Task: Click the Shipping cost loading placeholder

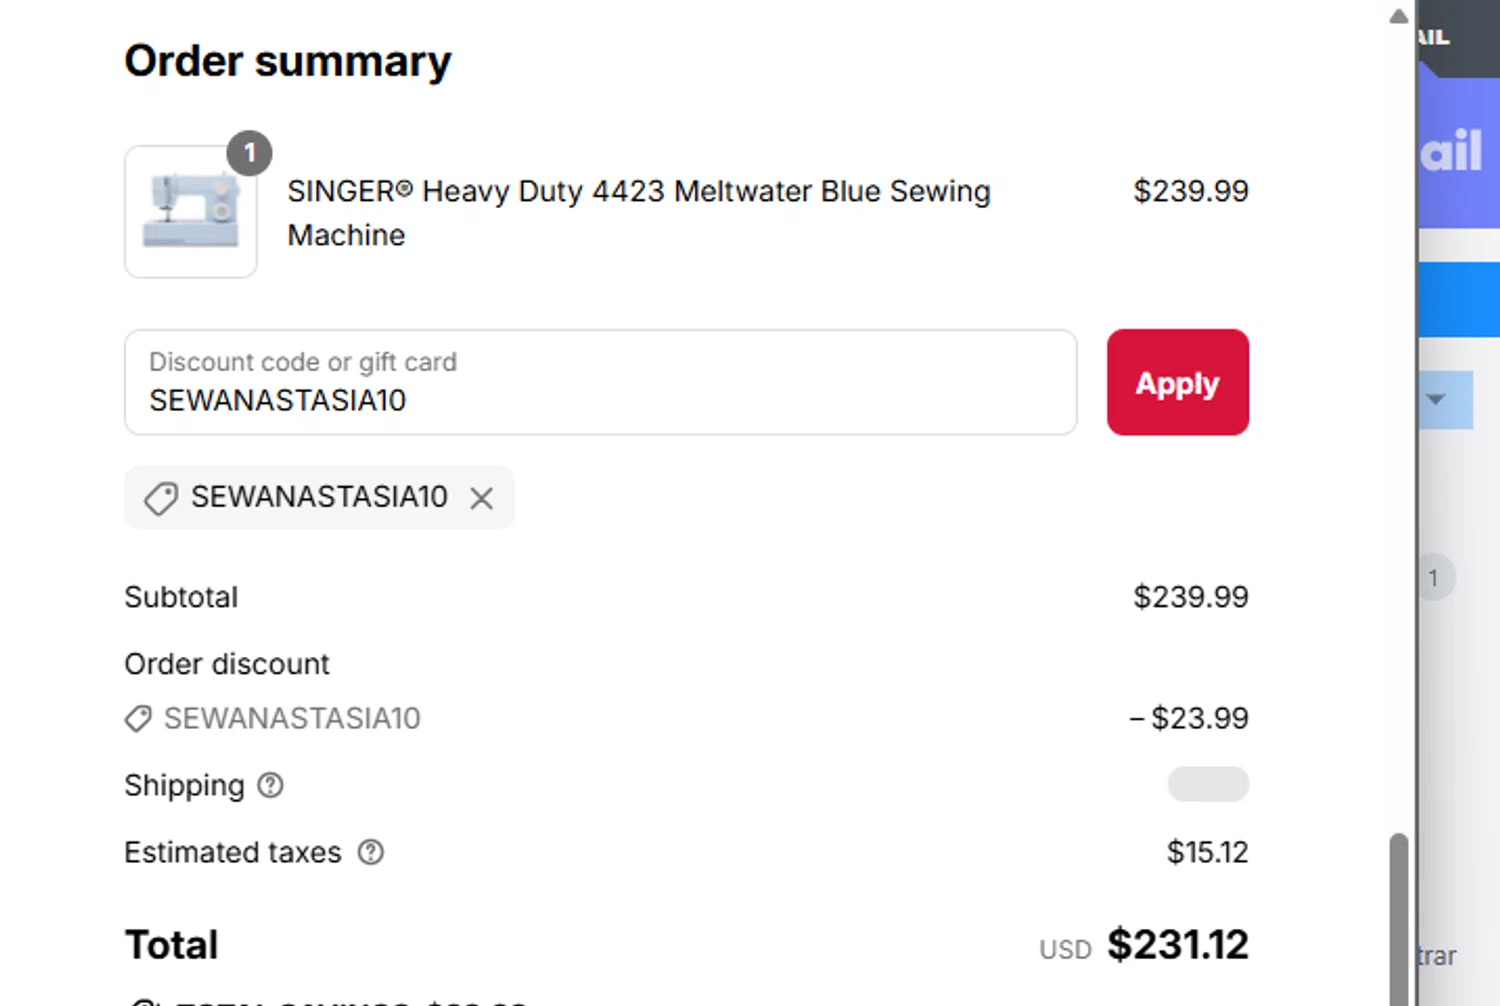Action: 1208,784
